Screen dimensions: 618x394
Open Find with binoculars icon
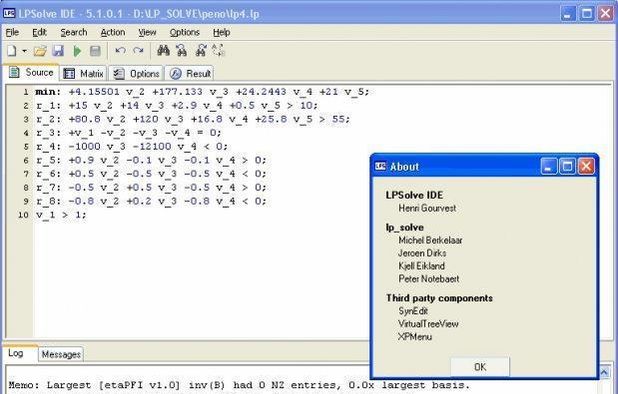(163, 50)
